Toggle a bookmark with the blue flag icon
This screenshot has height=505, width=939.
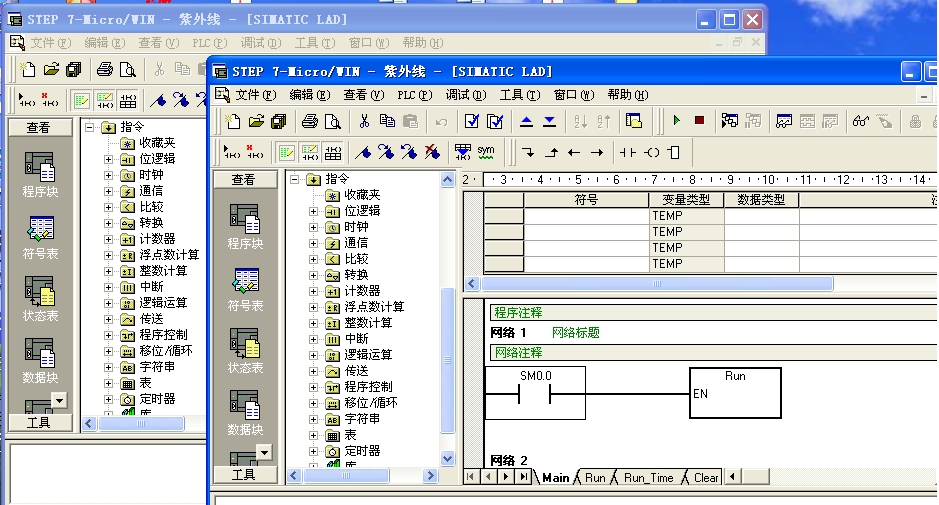coord(363,153)
